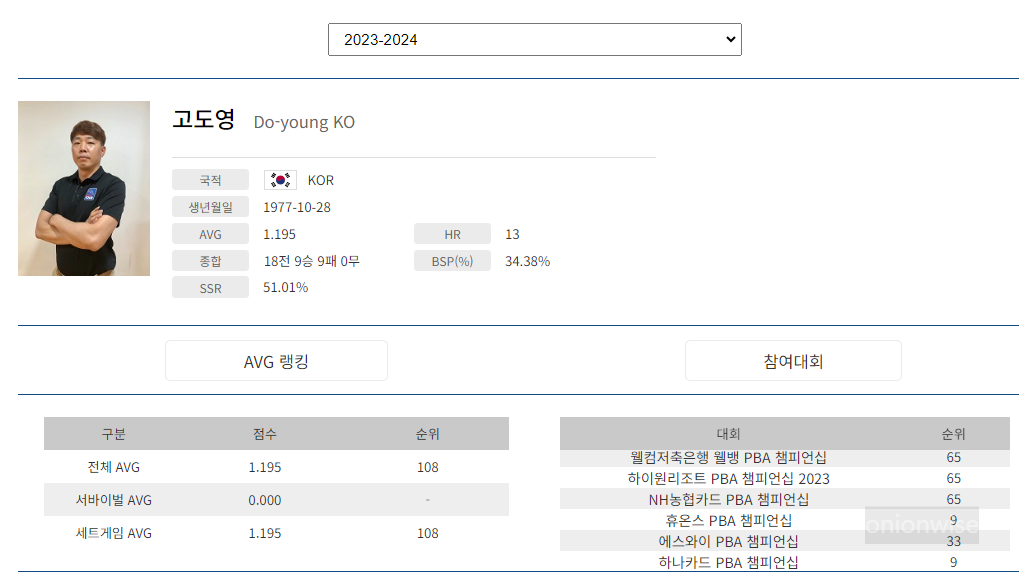
Task: Expand the season selector to pick another year
Action: [x=534, y=38]
